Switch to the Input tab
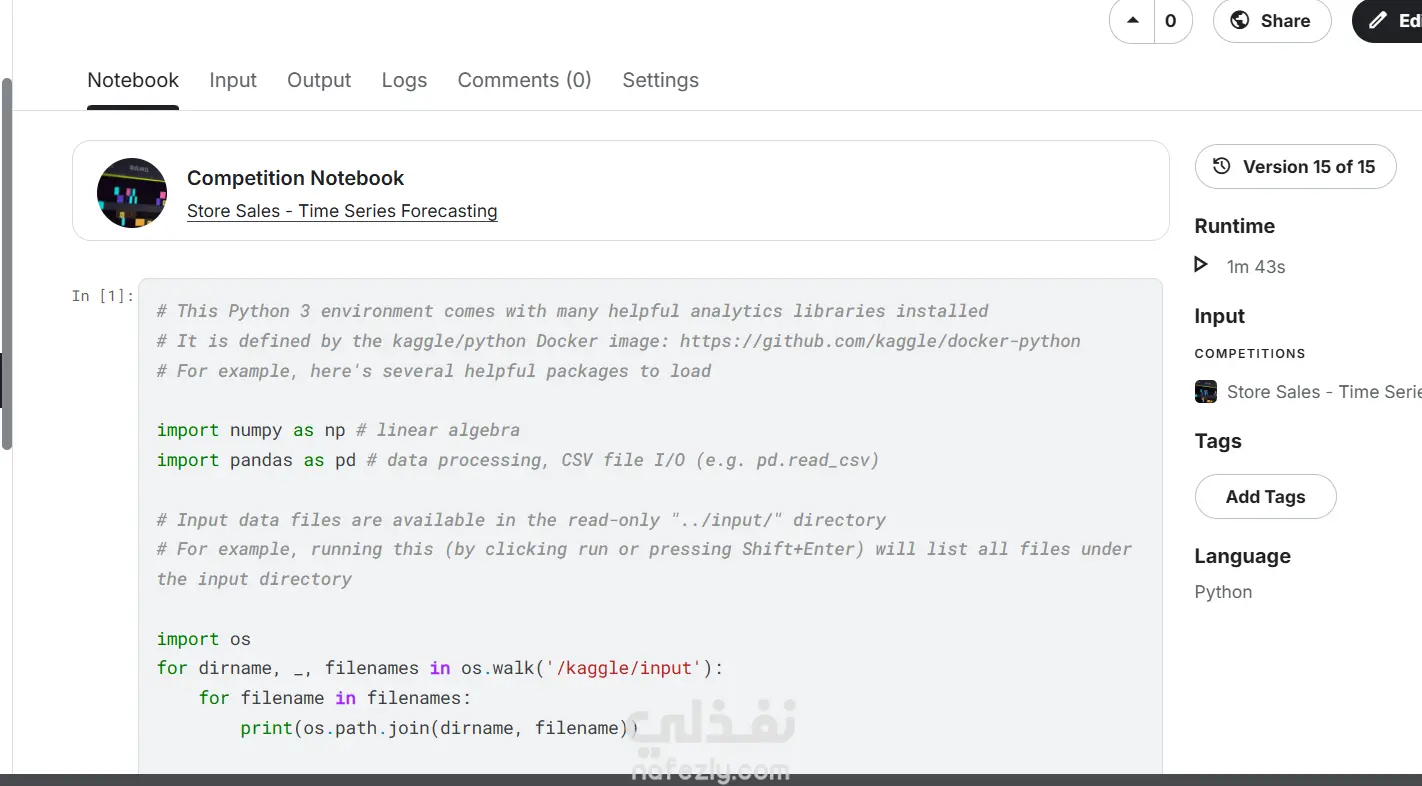This screenshot has height=786, width=1422. (233, 80)
